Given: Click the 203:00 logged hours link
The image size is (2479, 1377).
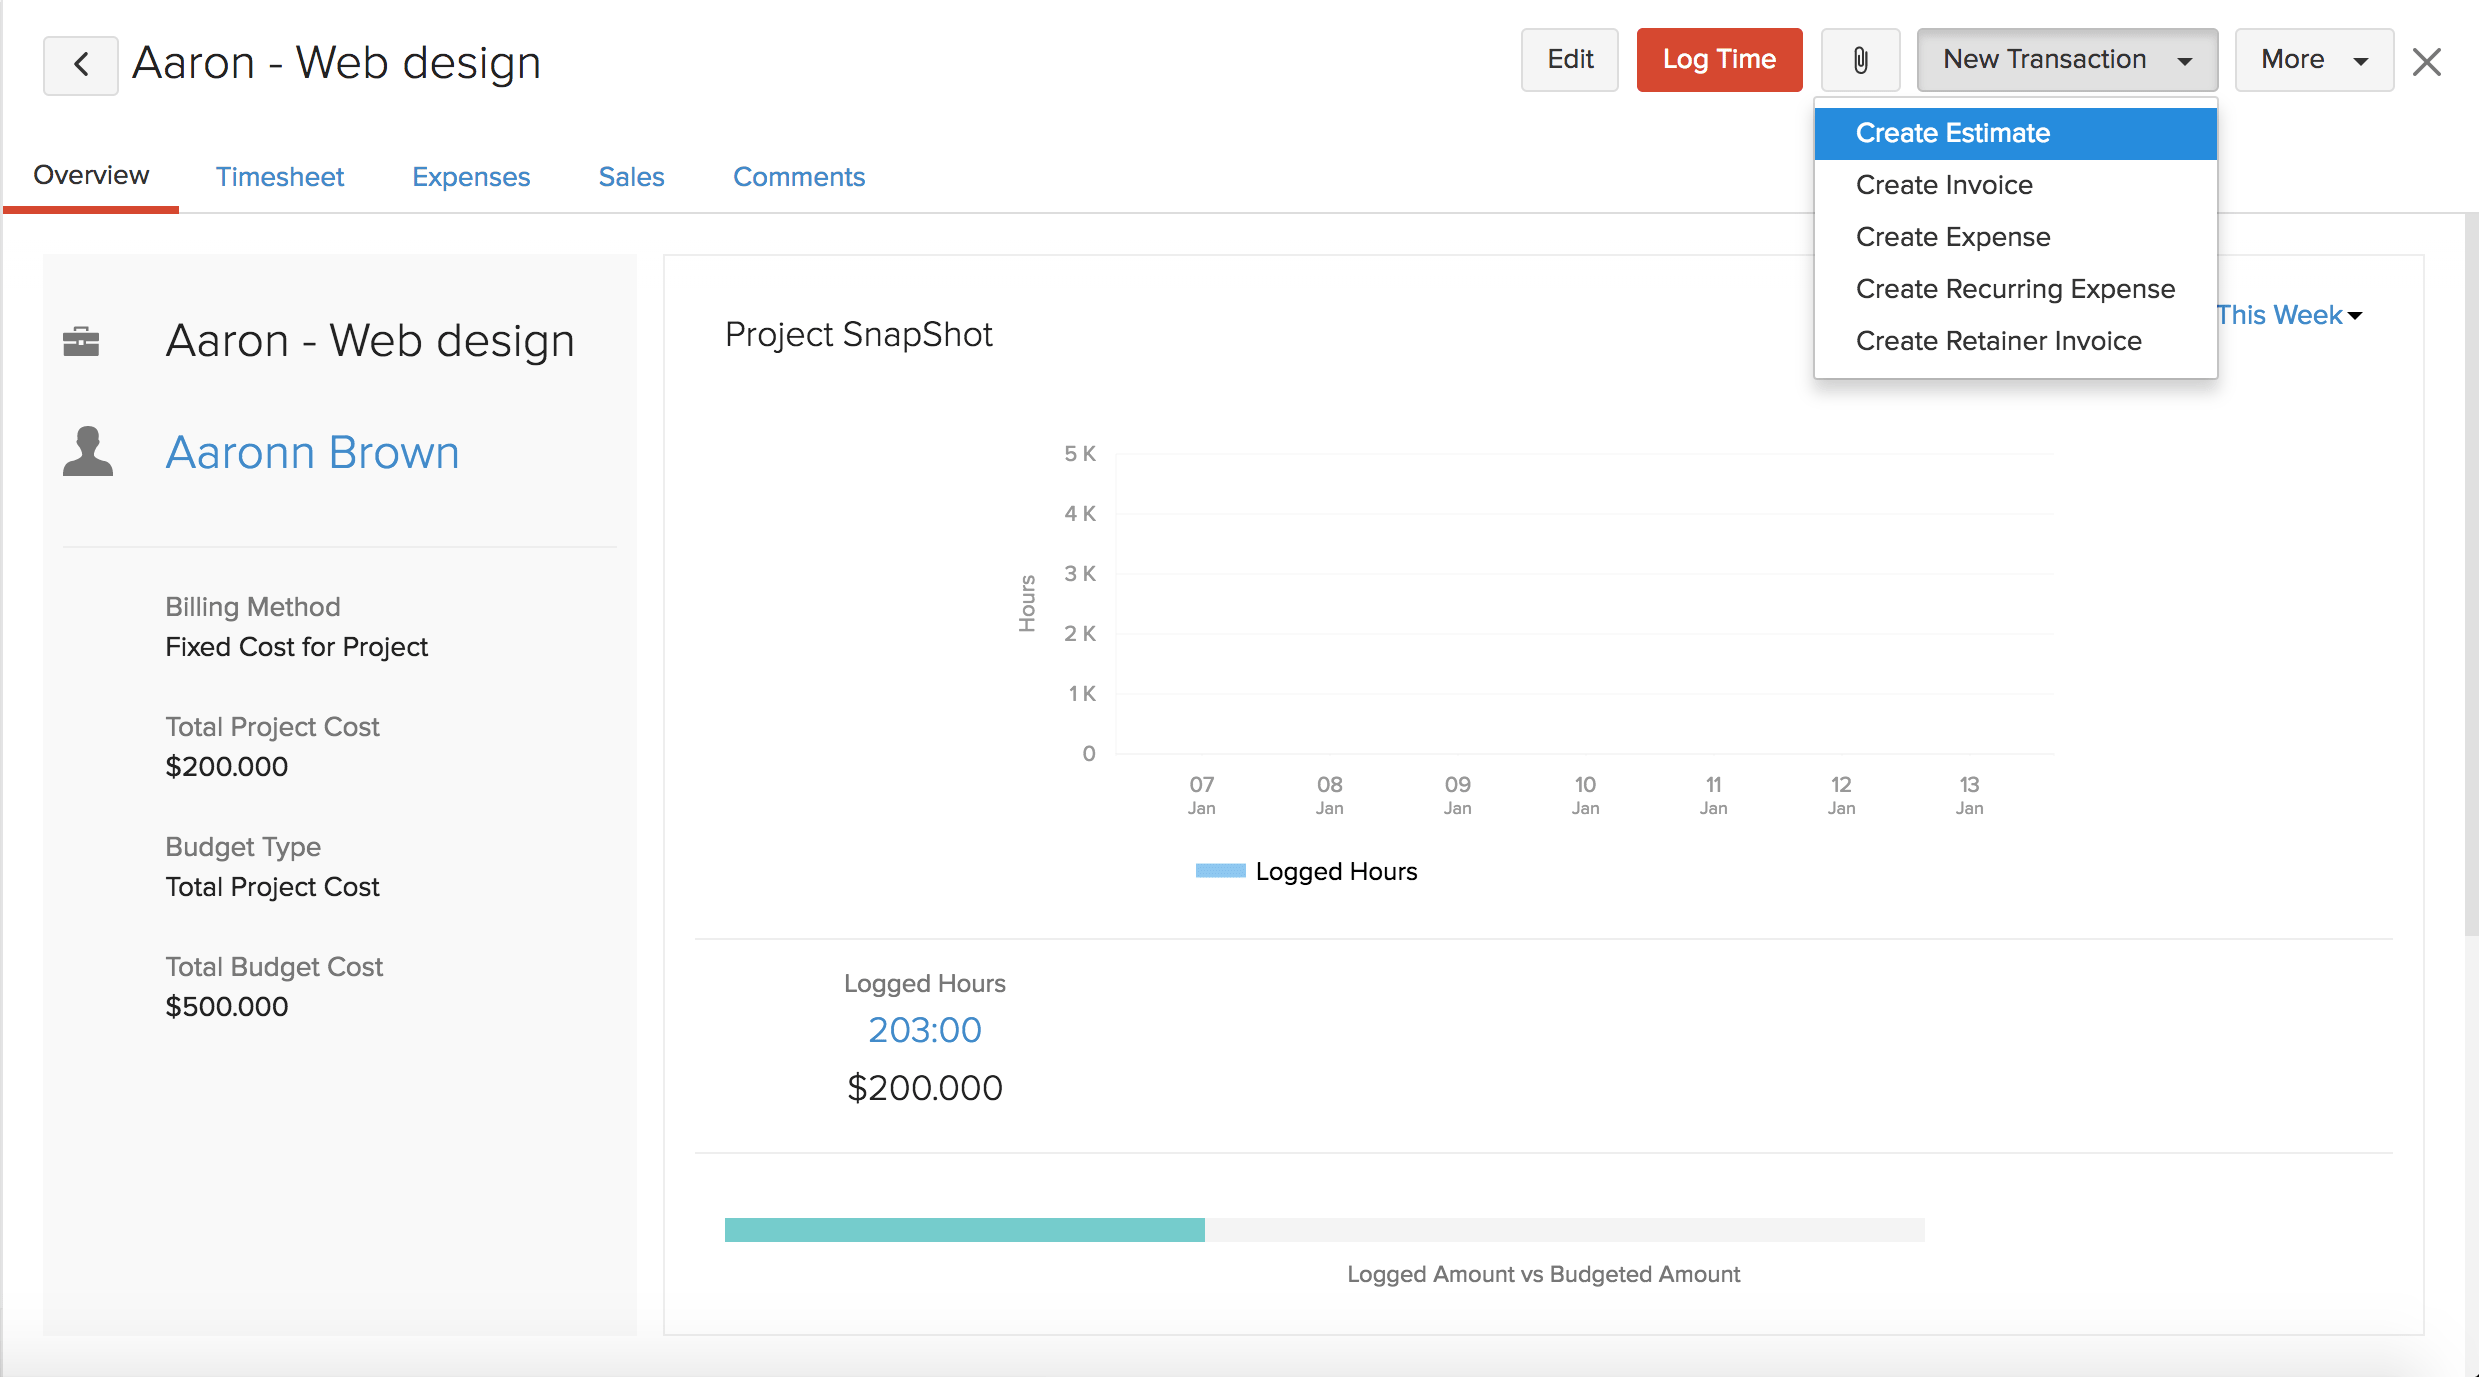Looking at the screenshot, I should coord(923,1029).
